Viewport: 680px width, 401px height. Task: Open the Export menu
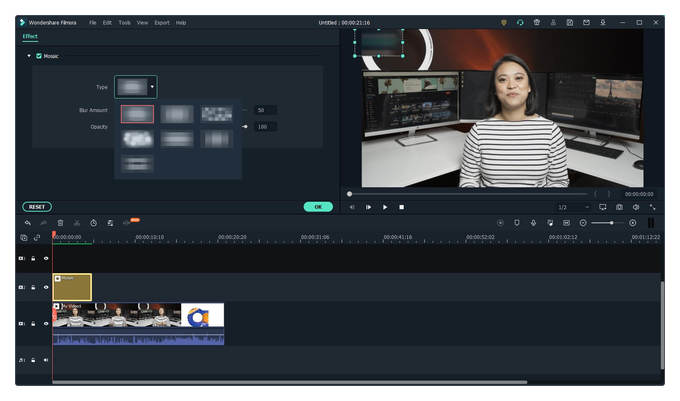click(162, 23)
